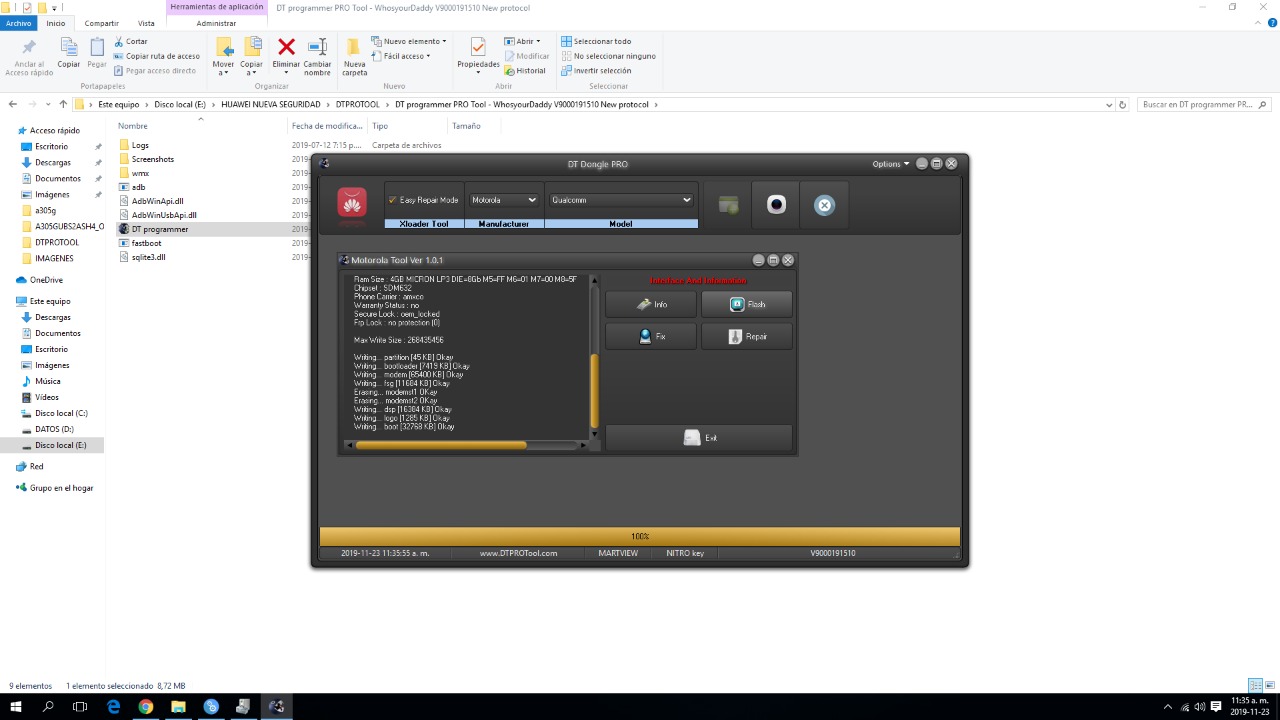Go back with the Explorer back arrow
Screen dimensions: 1280x720
[x=13, y=104]
